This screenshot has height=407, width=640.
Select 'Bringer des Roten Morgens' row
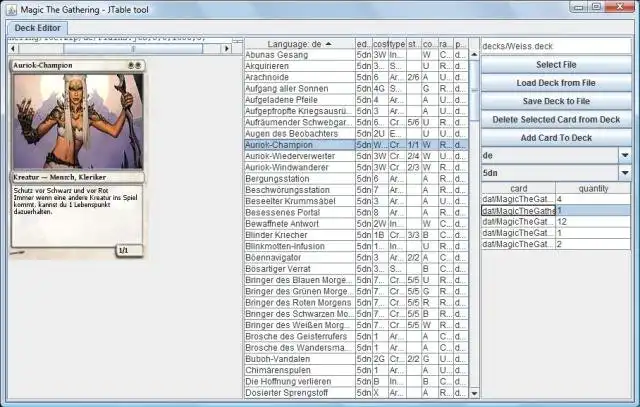(x=356, y=303)
